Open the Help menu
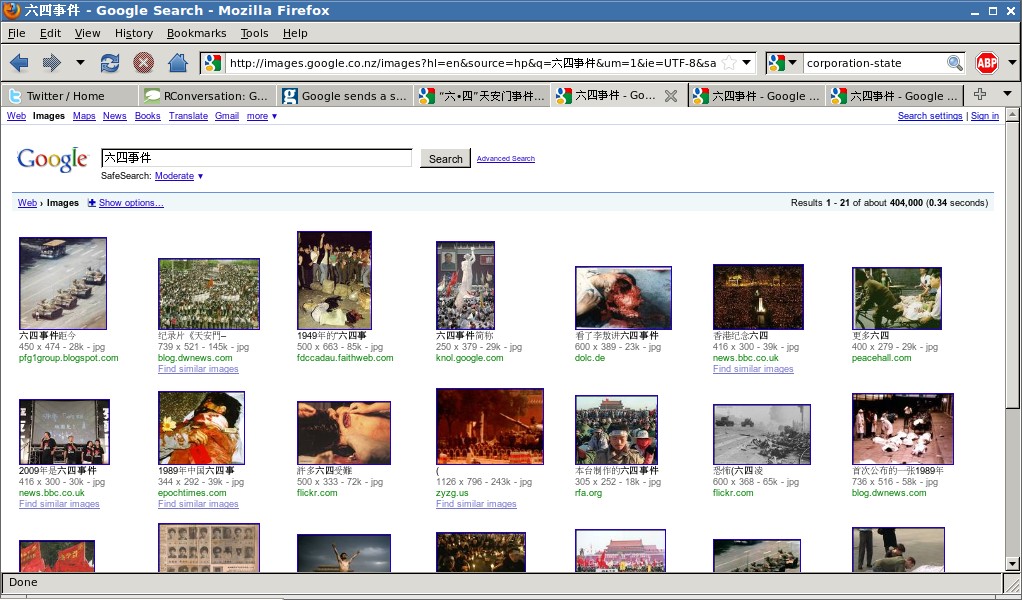1022x600 pixels. [295, 33]
